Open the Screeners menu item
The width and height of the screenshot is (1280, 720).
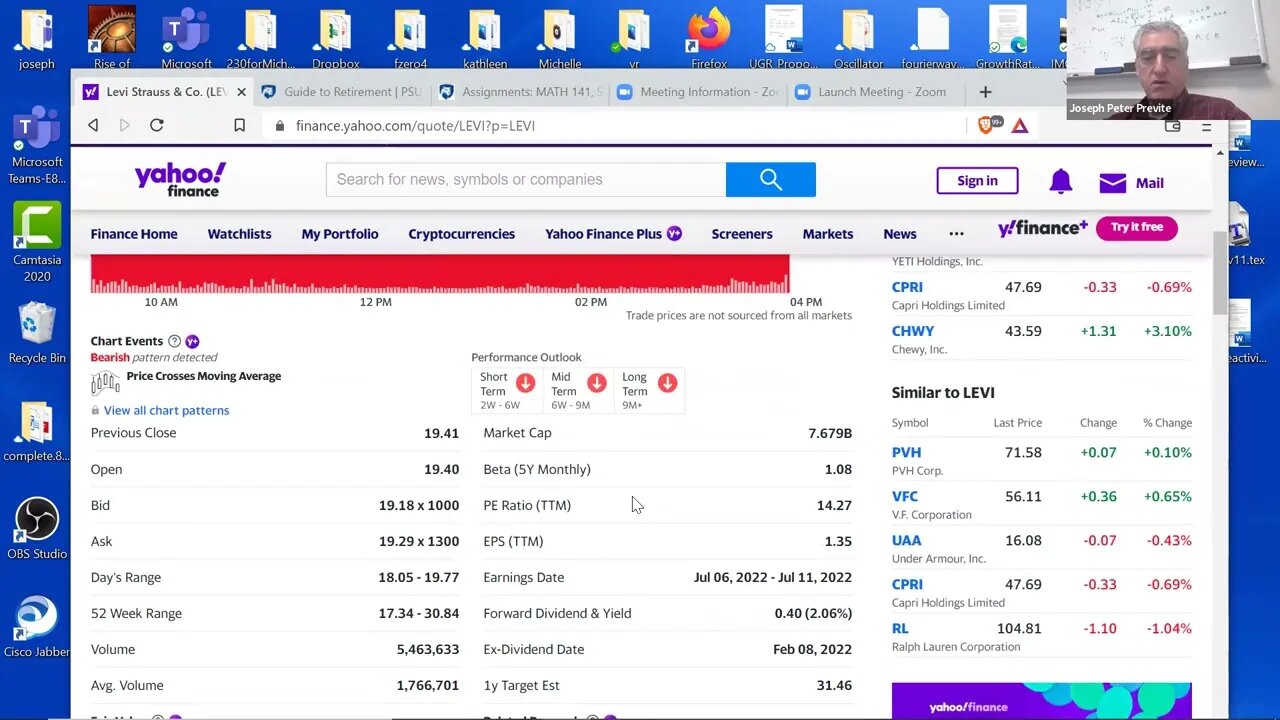coord(742,234)
